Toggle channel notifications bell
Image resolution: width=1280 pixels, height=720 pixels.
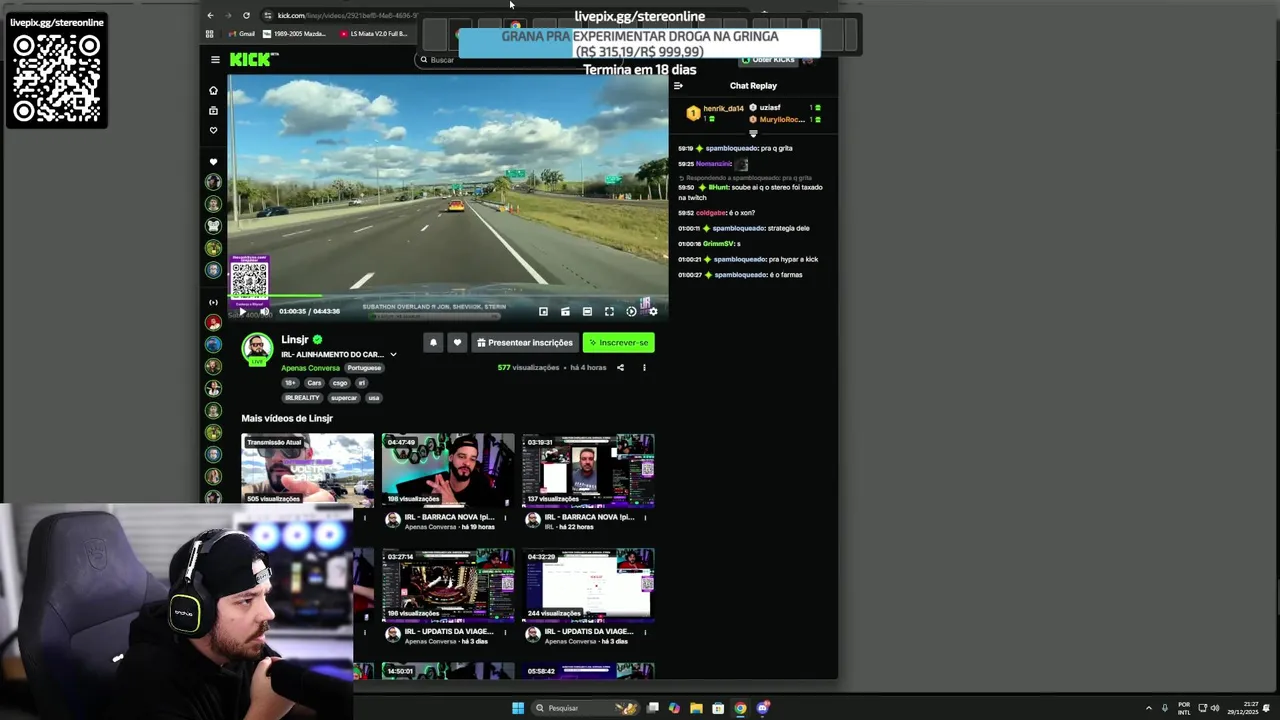[433, 343]
